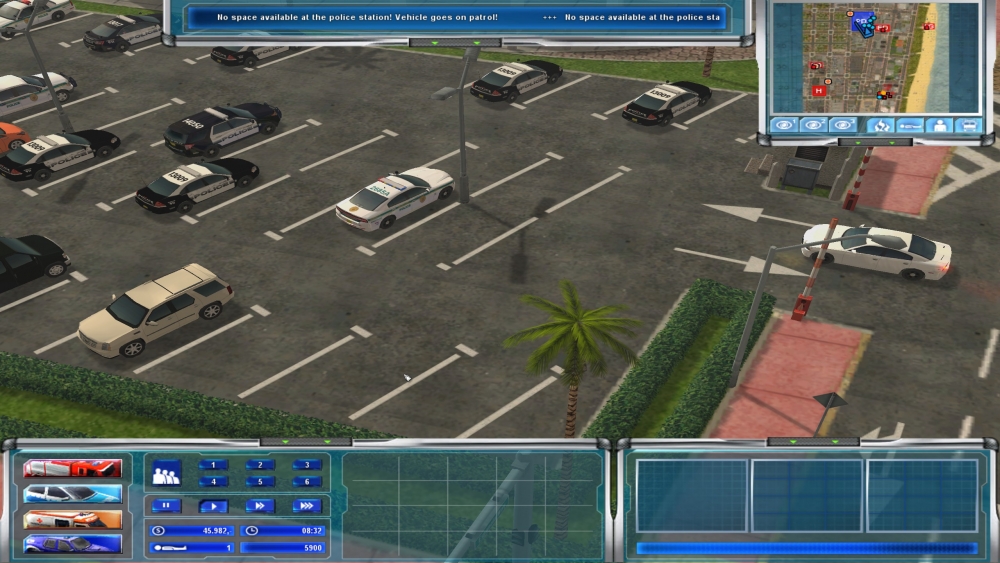The width and height of the screenshot is (1000, 563).
Task: Set game to triple fast-forward speed
Action: click(x=307, y=506)
